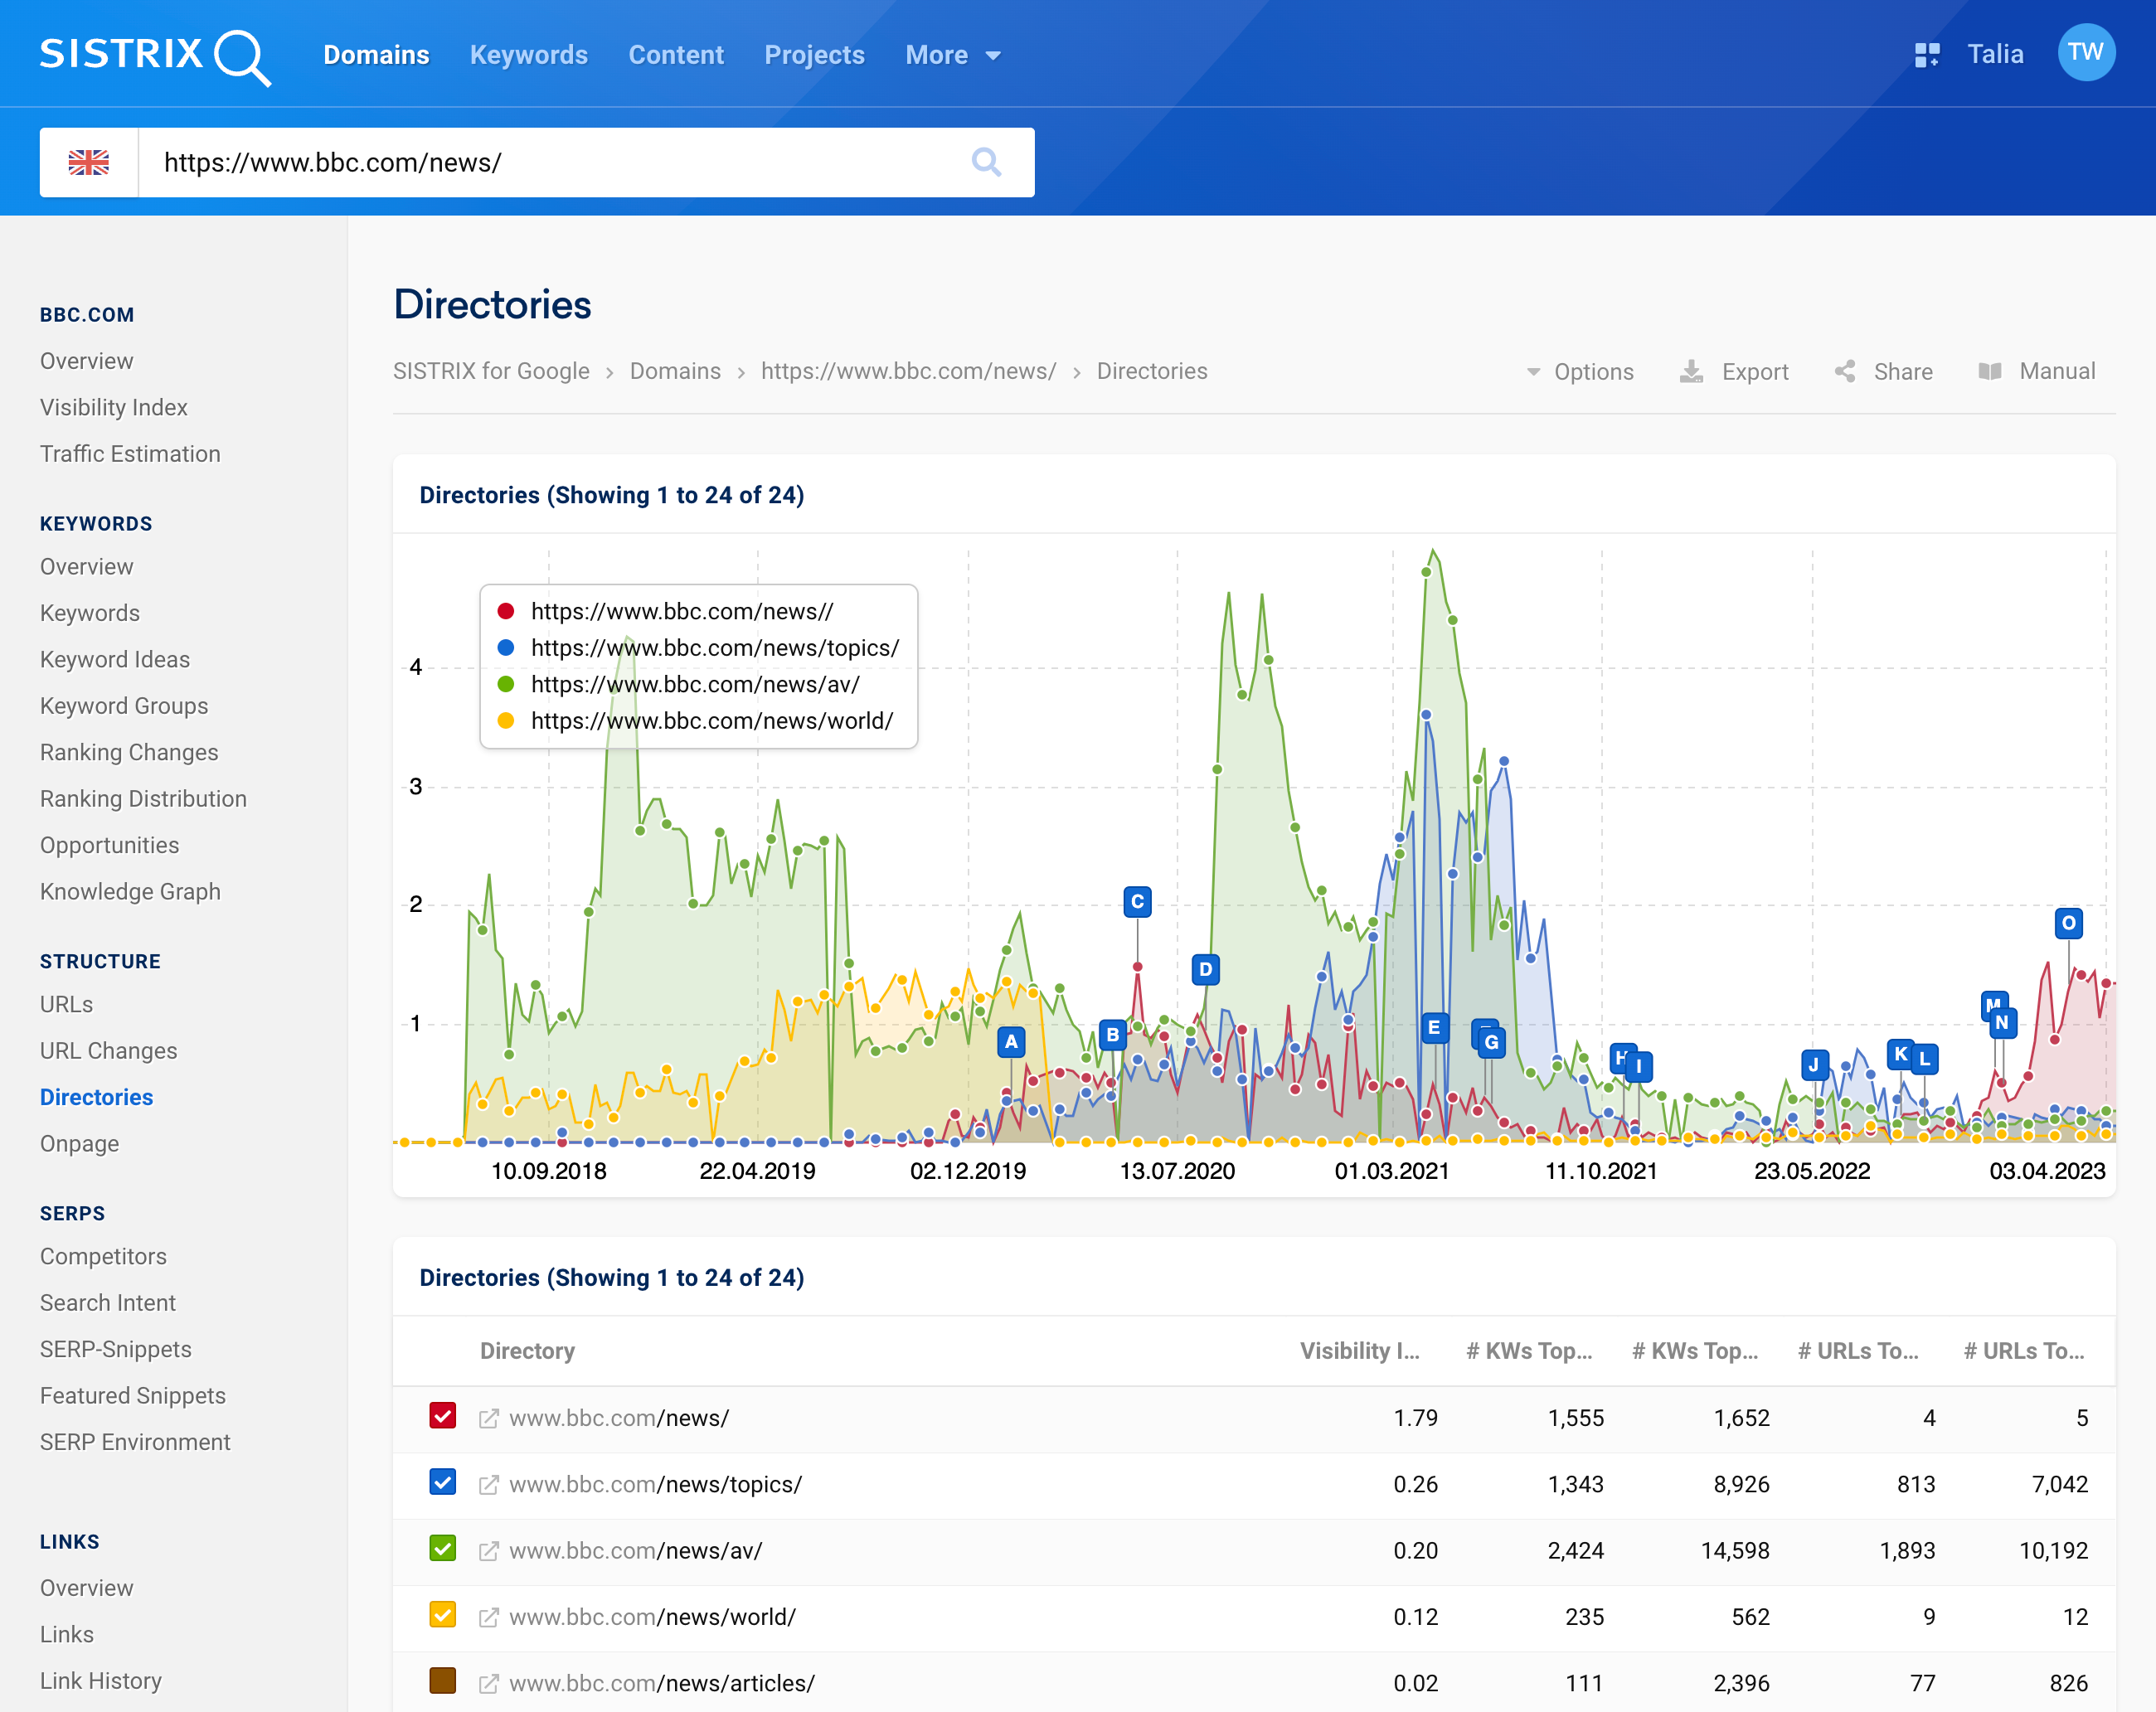
Task: Click the Share icon
Action: tap(1845, 372)
